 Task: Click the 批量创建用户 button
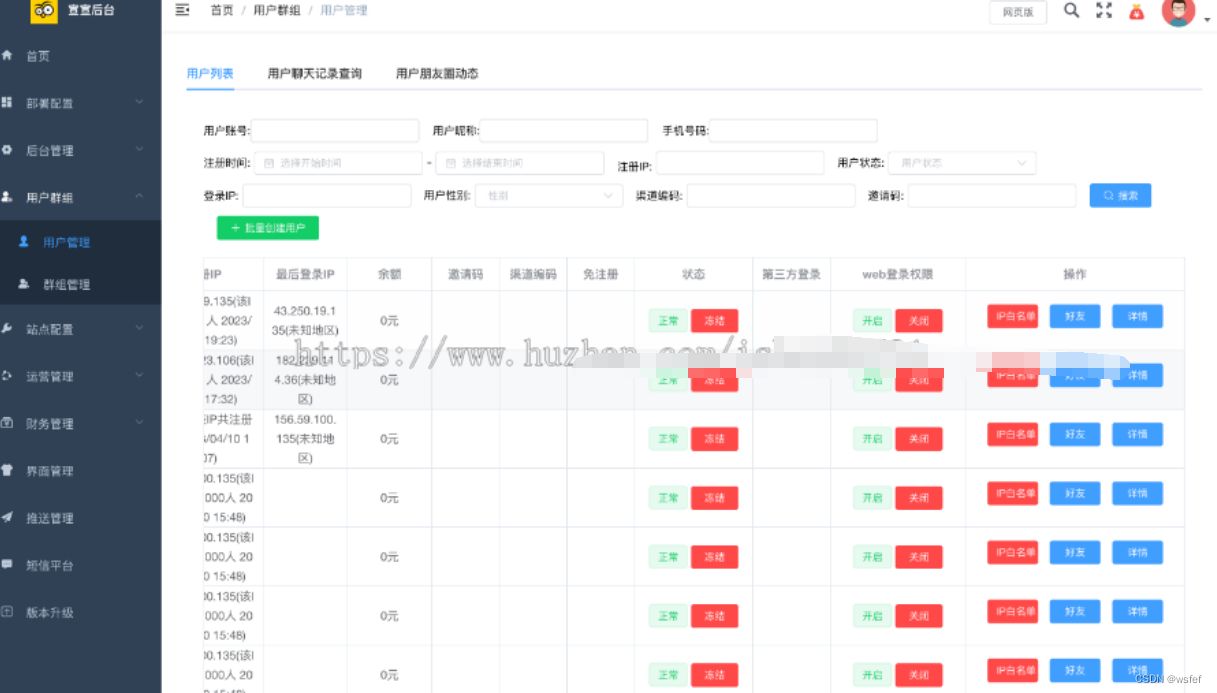(267, 227)
